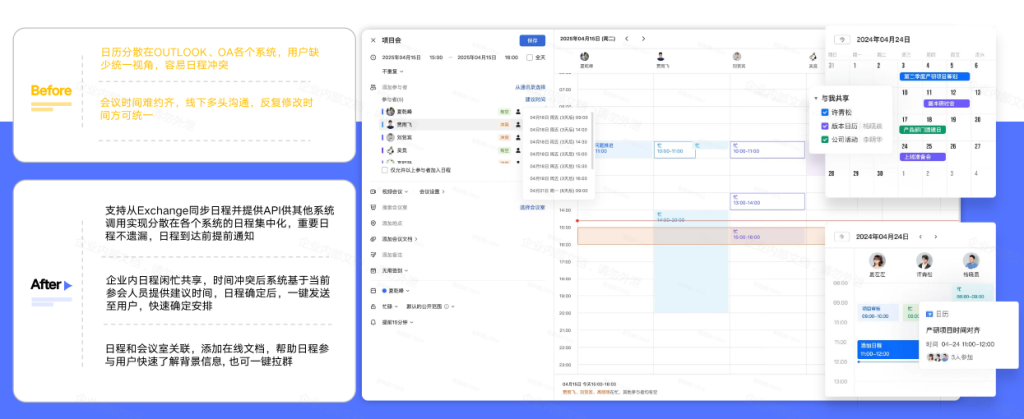Open the calendar owner name dropdown

click(399, 290)
